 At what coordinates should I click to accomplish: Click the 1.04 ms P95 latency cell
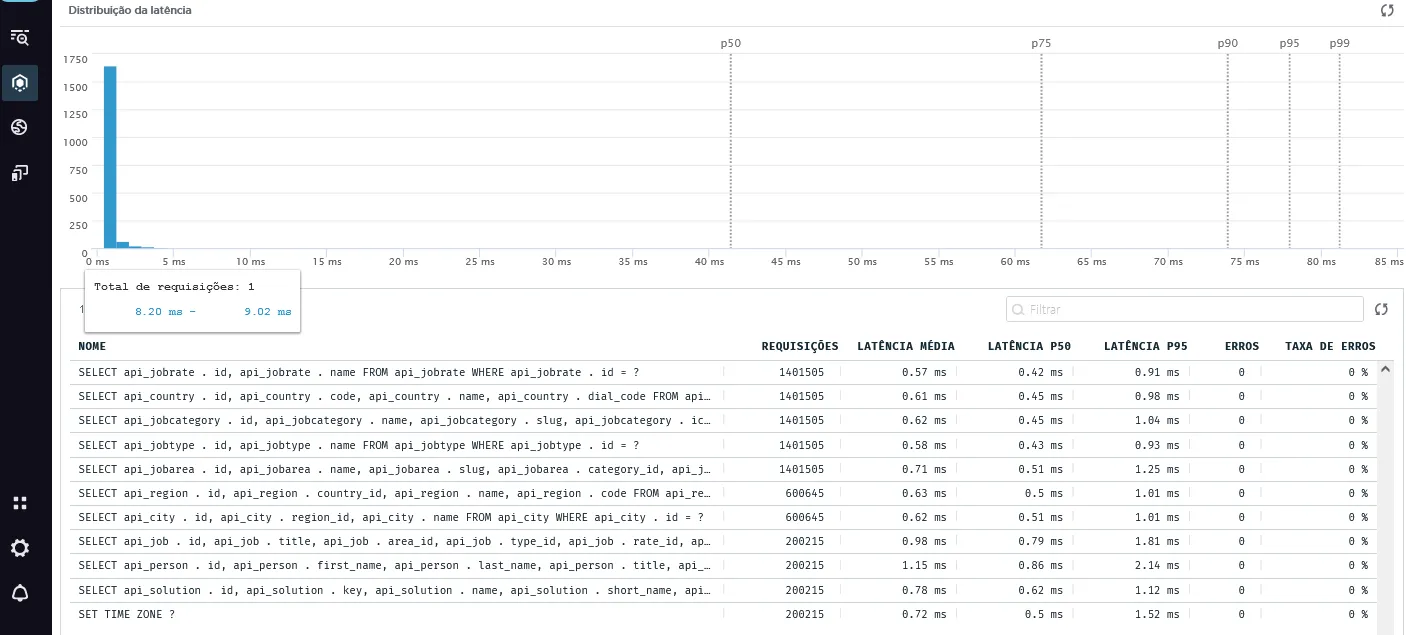coord(1159,421)
